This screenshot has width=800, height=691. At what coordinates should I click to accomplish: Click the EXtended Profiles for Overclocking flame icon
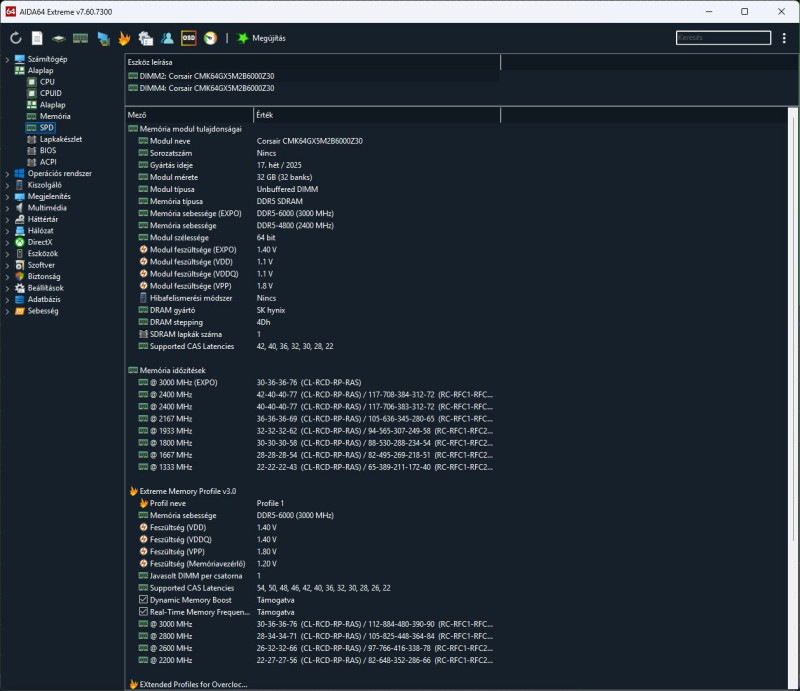133,684
